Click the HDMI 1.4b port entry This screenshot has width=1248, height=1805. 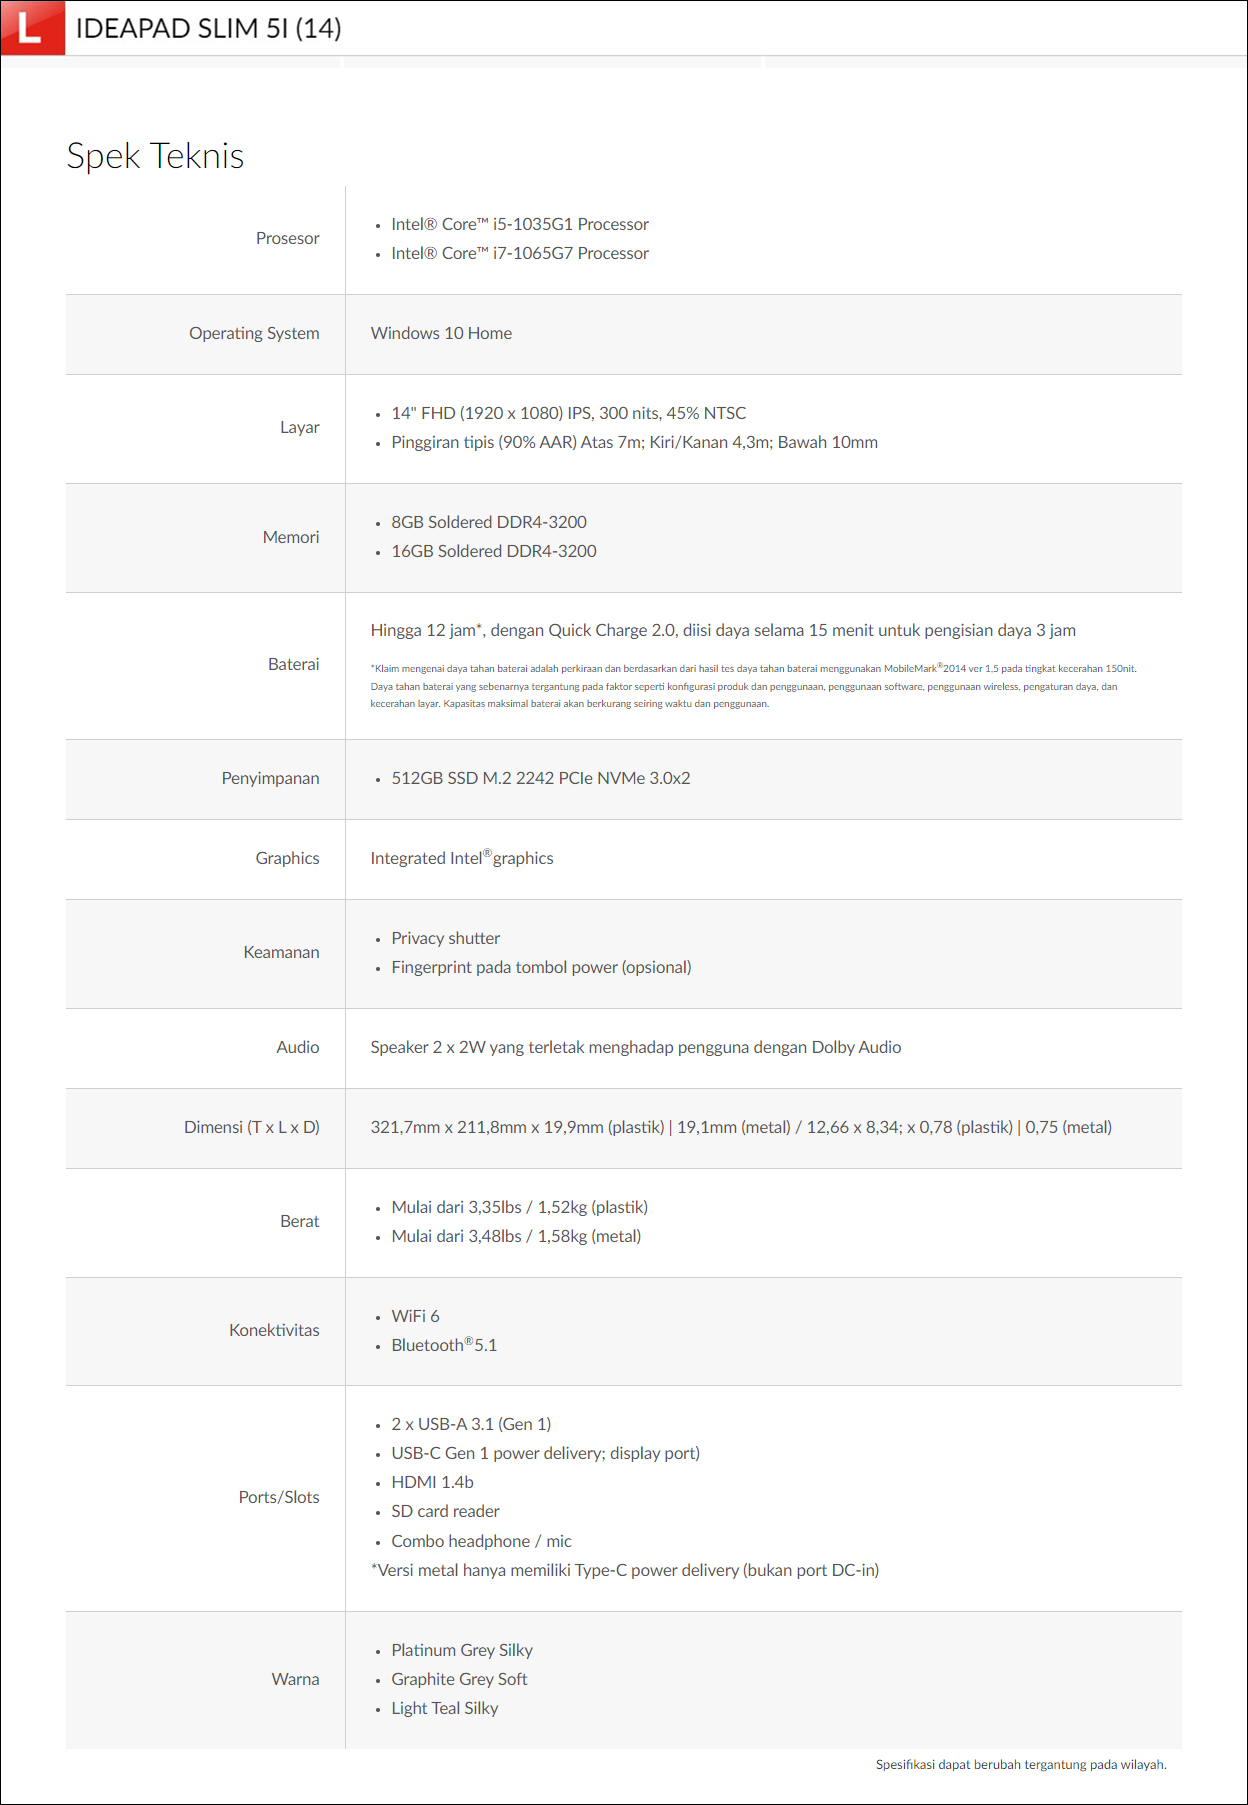tap(432, 1482)
